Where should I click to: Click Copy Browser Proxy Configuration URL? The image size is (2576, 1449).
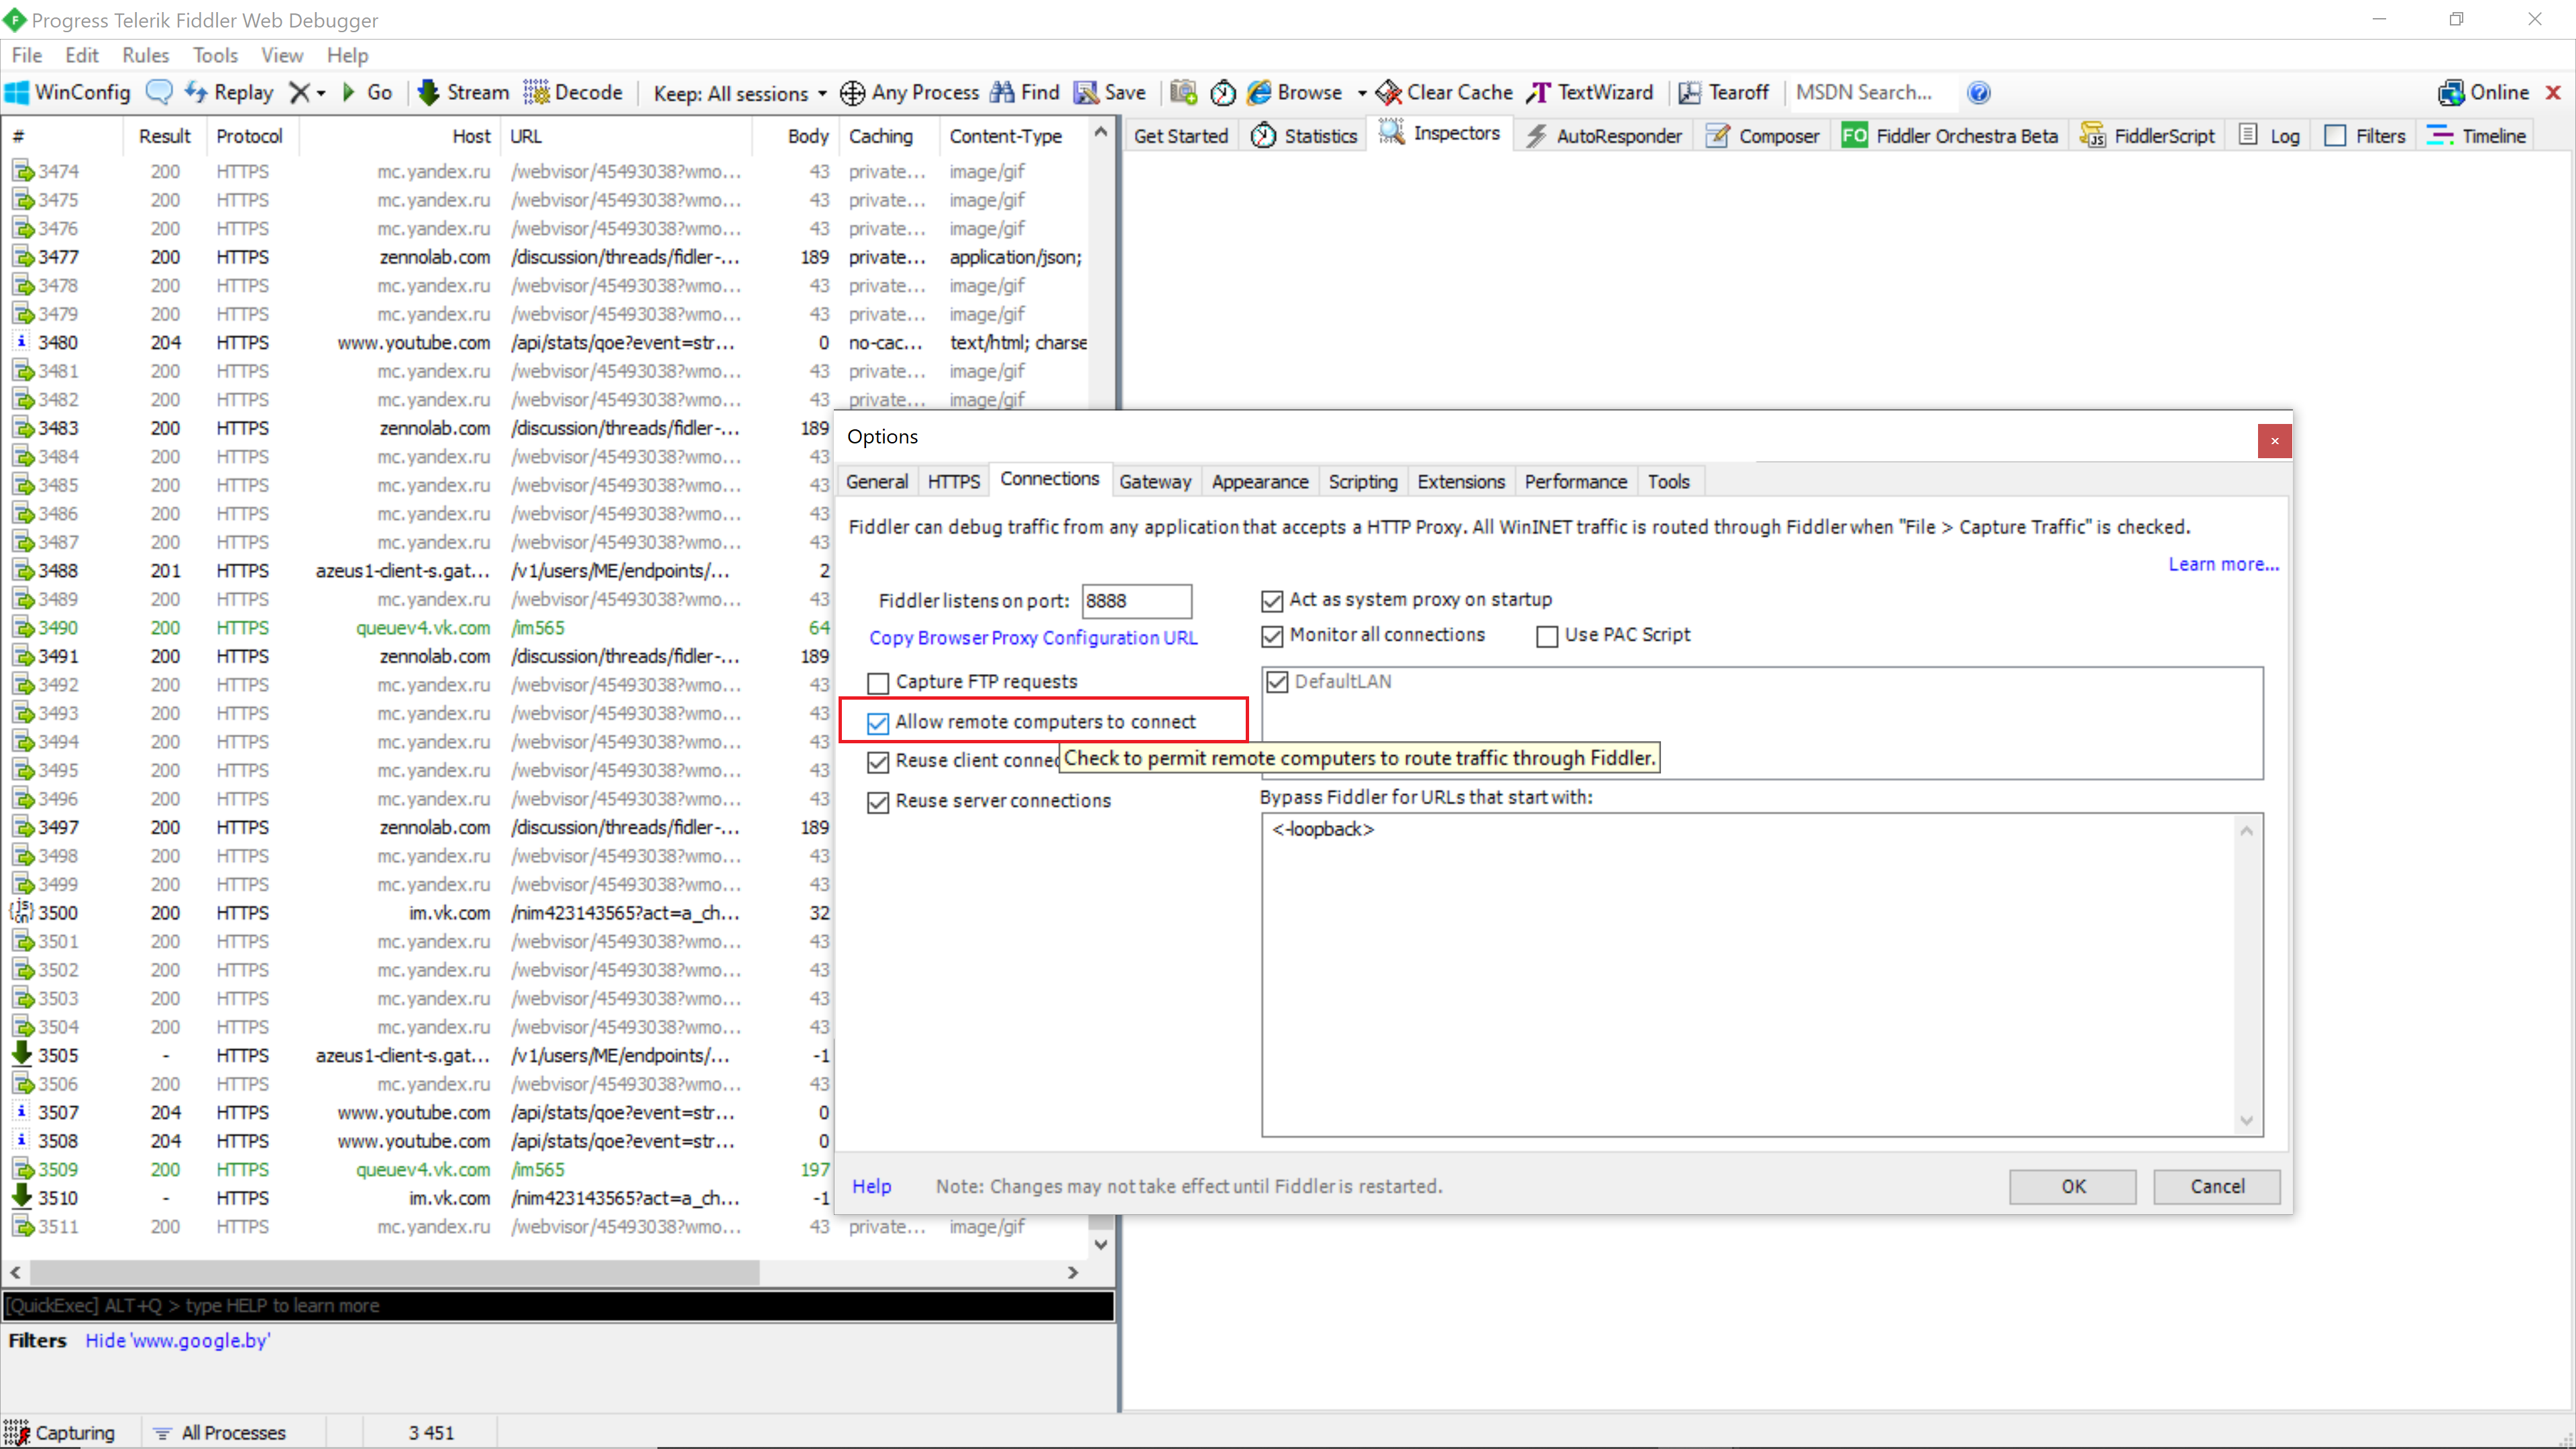point(1033,638)
